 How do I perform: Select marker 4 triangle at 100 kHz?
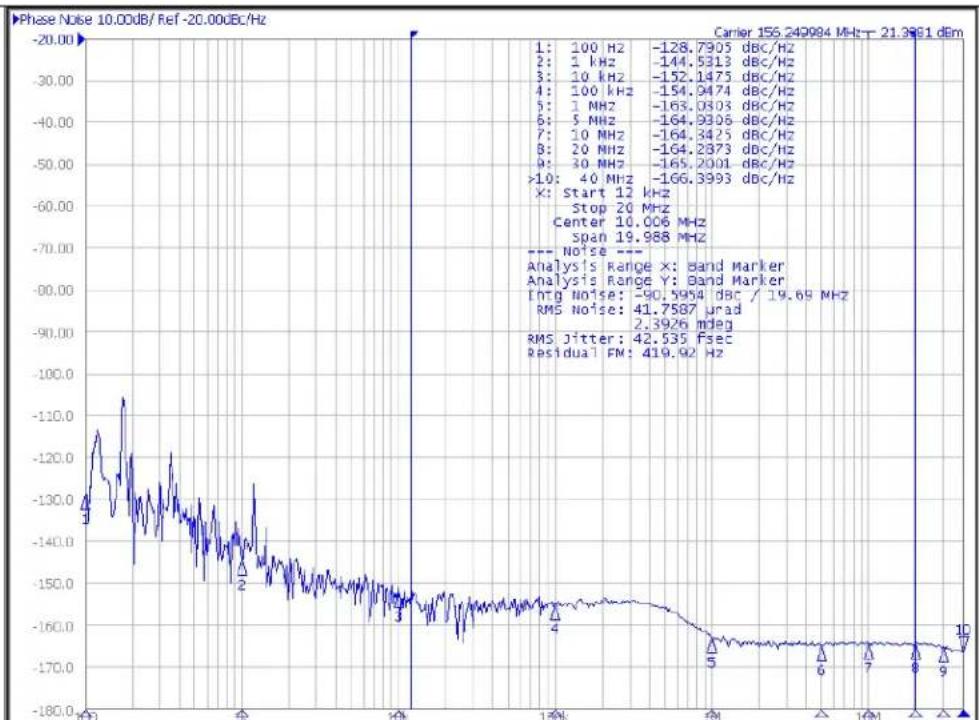pos(554,612)
